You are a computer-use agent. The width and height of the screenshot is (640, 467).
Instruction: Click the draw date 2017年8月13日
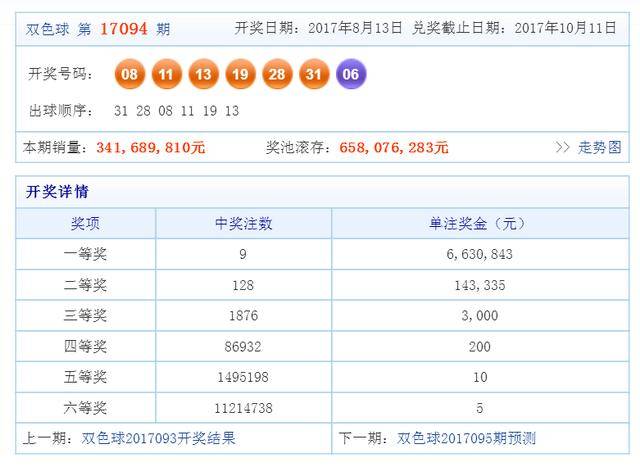point(355,28)
